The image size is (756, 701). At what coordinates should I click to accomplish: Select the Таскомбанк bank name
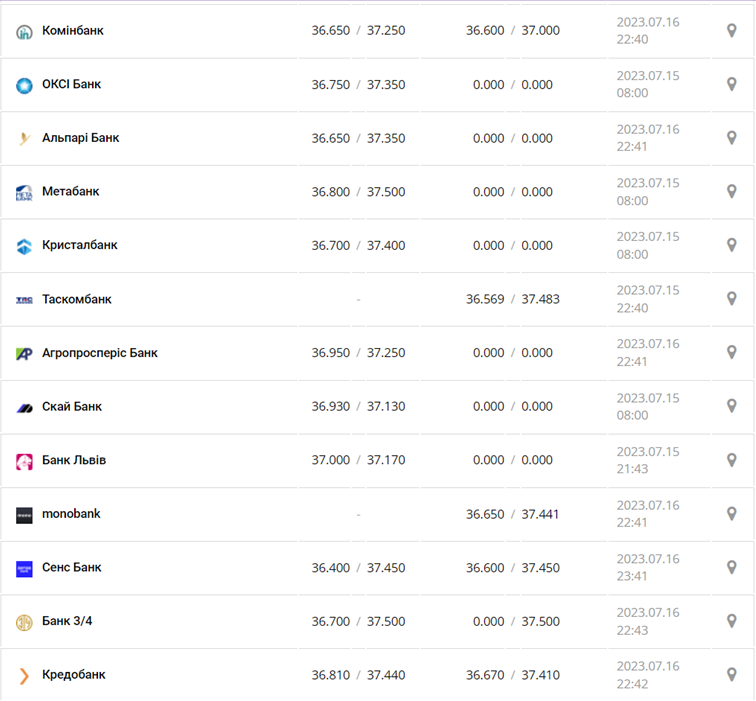(77, 299)
